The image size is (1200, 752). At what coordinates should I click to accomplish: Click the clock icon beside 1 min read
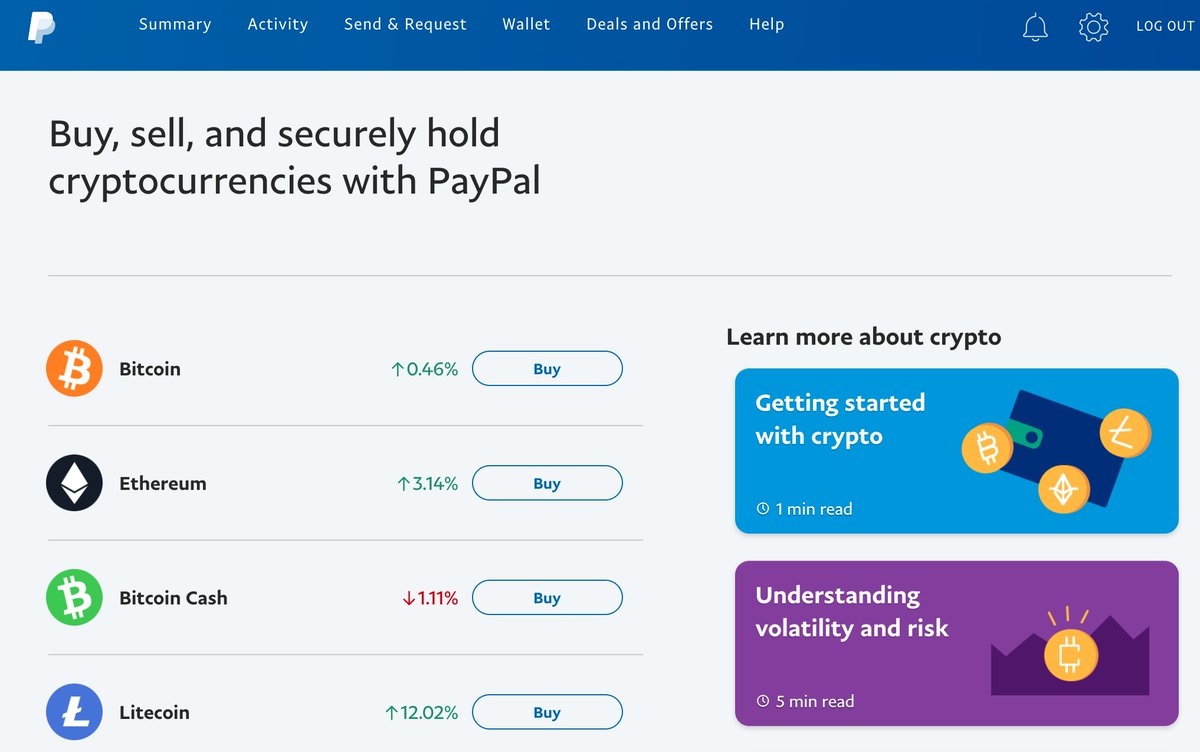pyautogui.click(x=763, y=509)
